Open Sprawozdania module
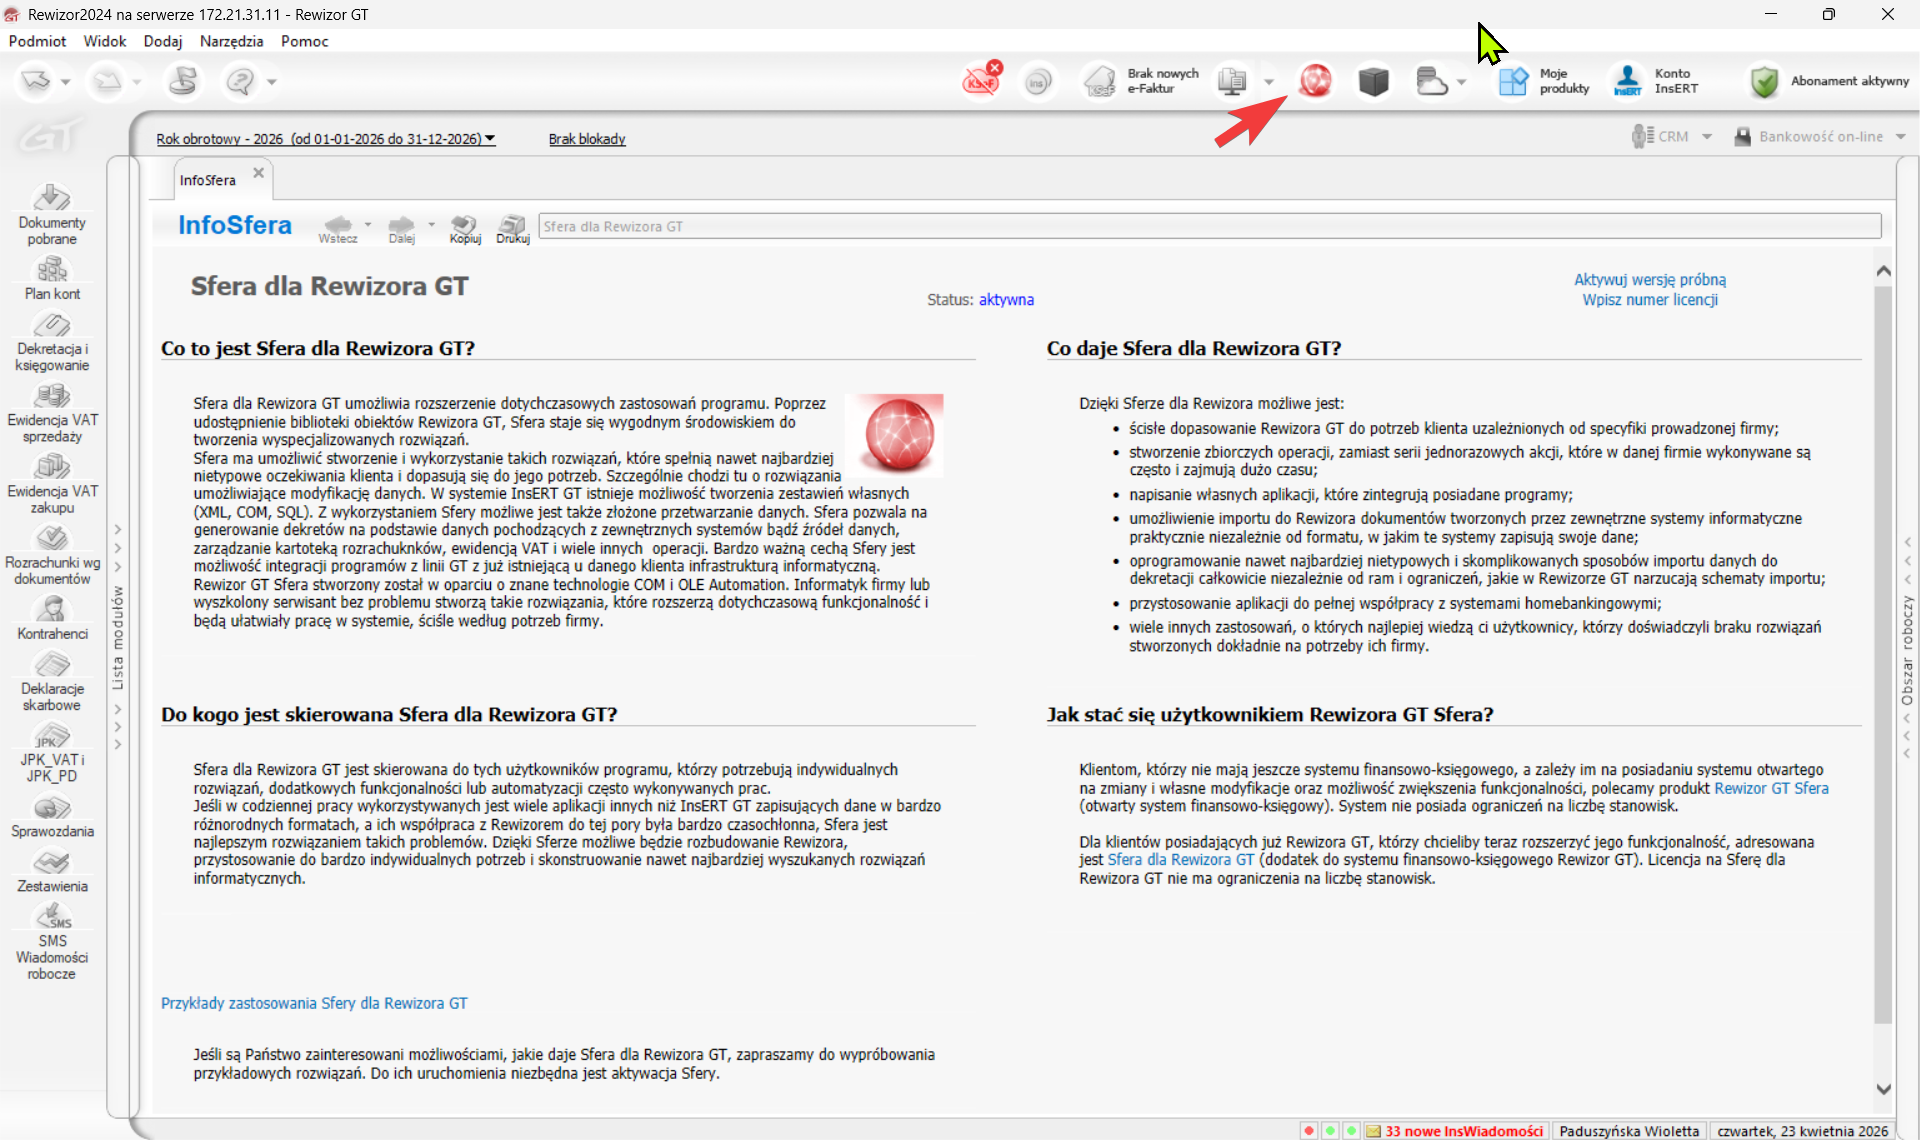Viewport: 1920px width, 1140px height. [x=52, y=816]
